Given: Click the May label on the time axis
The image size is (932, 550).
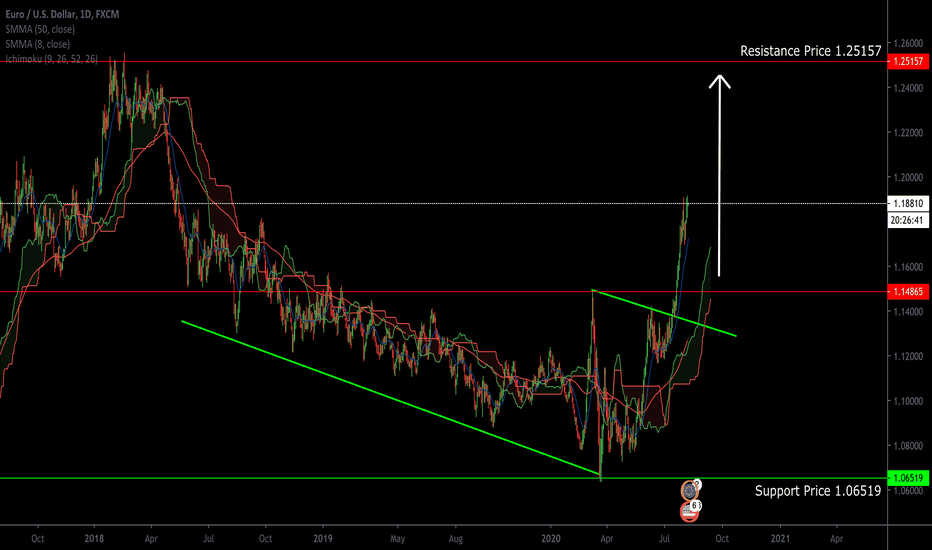Looking at the screenshot, I should pyautogui.click(x=398, y=539).
